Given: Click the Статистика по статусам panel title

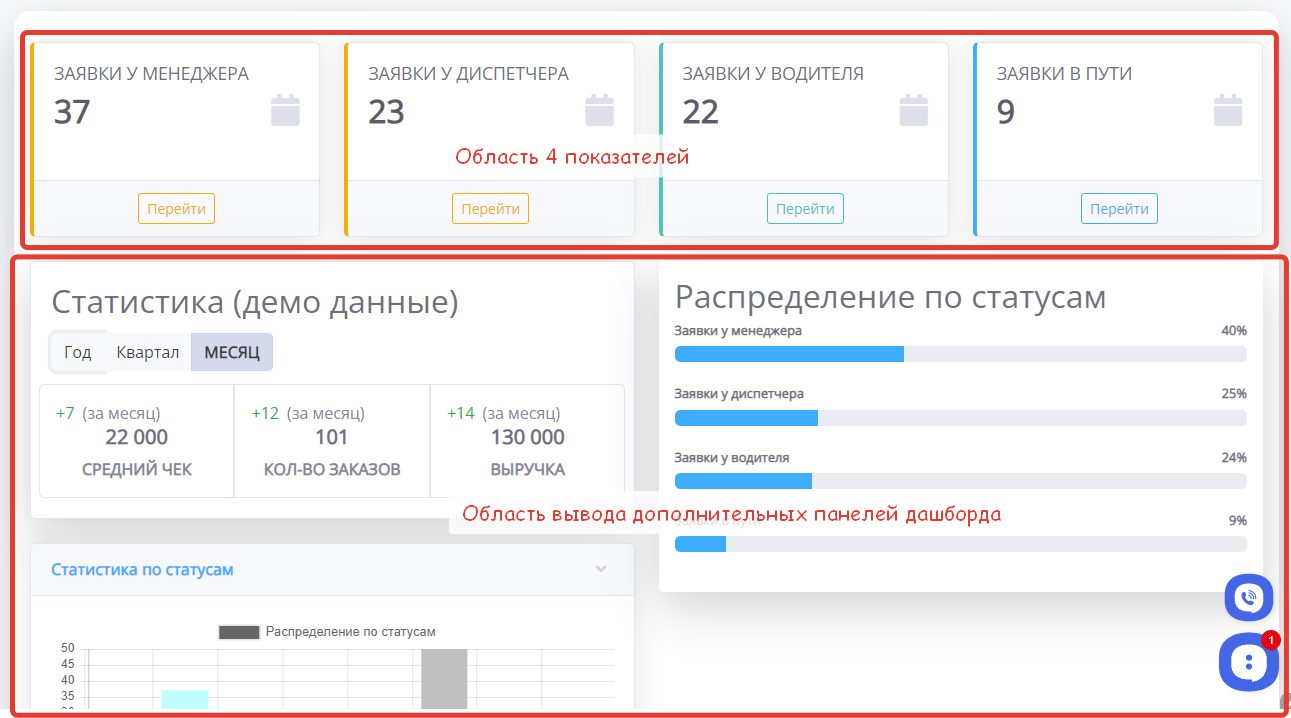Looking at the screenshot, I should click(142, 569).
